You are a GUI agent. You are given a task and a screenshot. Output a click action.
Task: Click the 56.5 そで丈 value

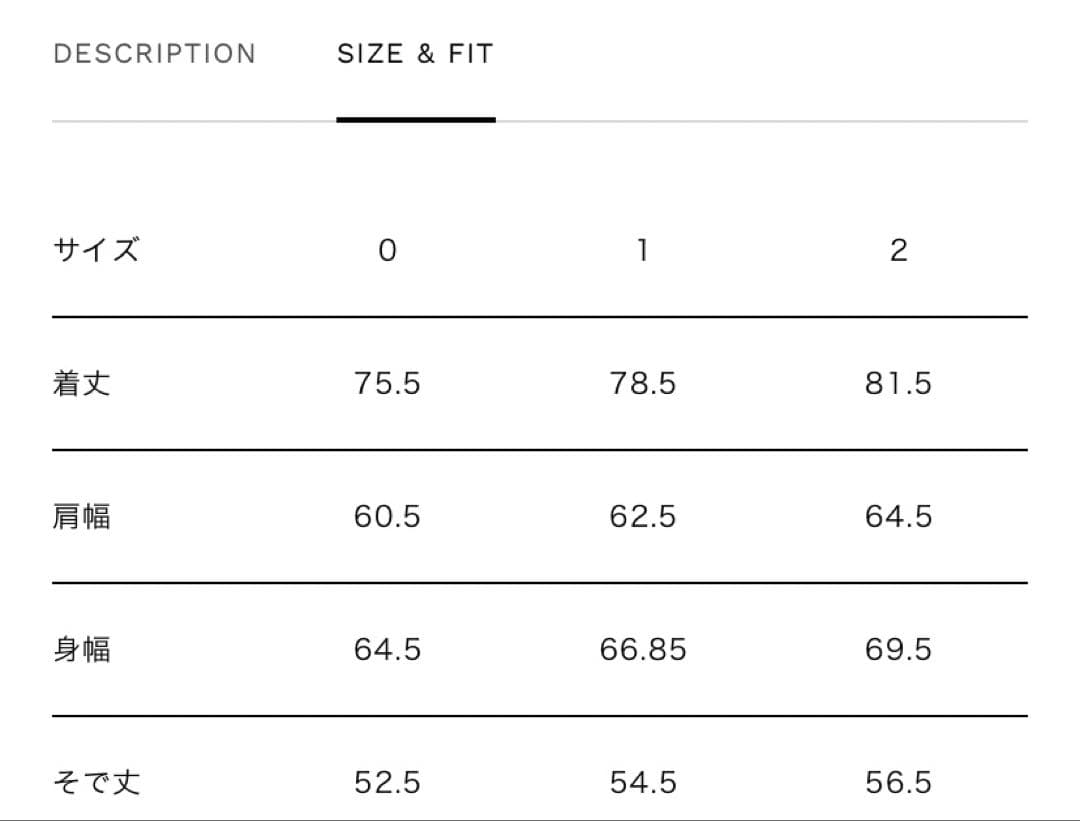tap(898, 782)
